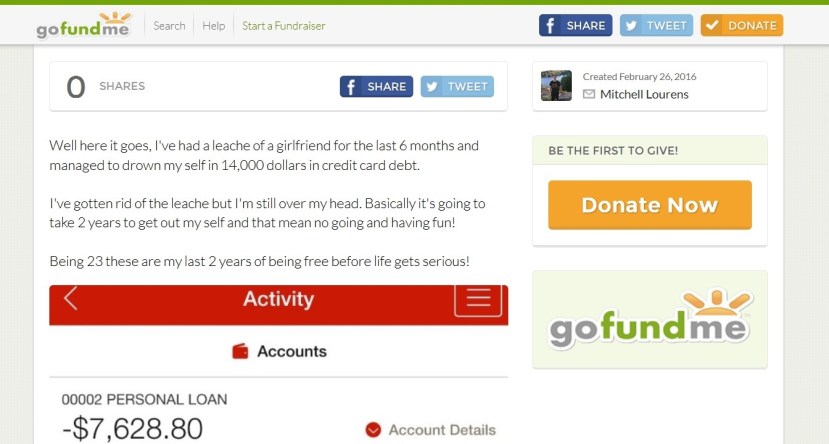This screenshot has width=829, height=444.
Task: Click the GoFundMe logo in the sidebar
Action: tap(650, 319)
